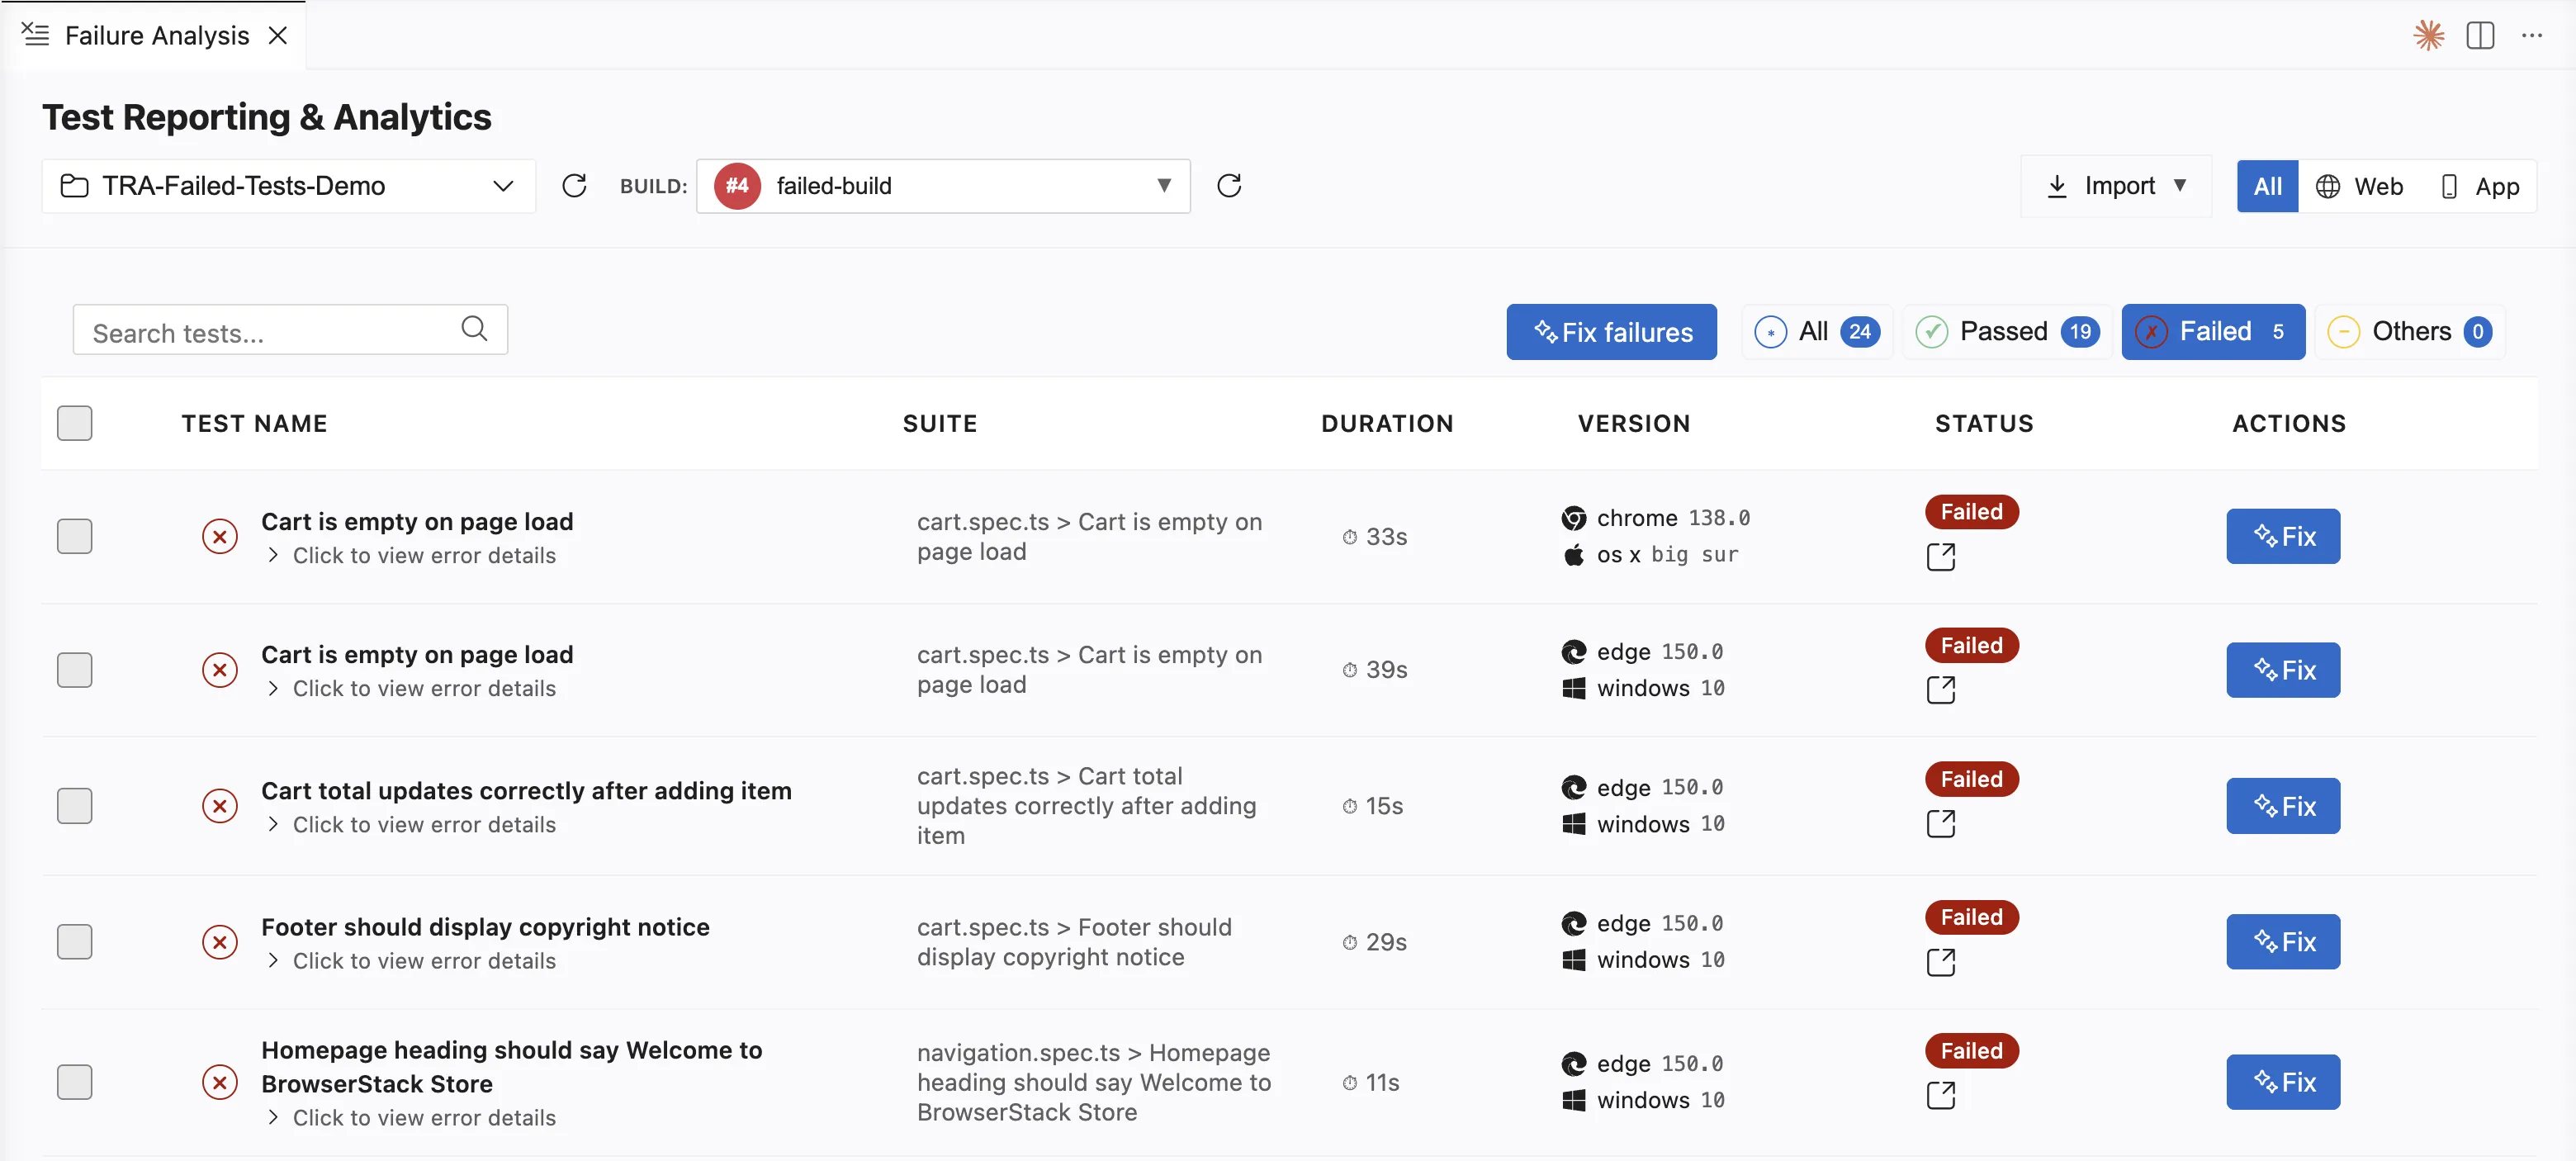Sort by the TEST NAME column header

(254, 424)
